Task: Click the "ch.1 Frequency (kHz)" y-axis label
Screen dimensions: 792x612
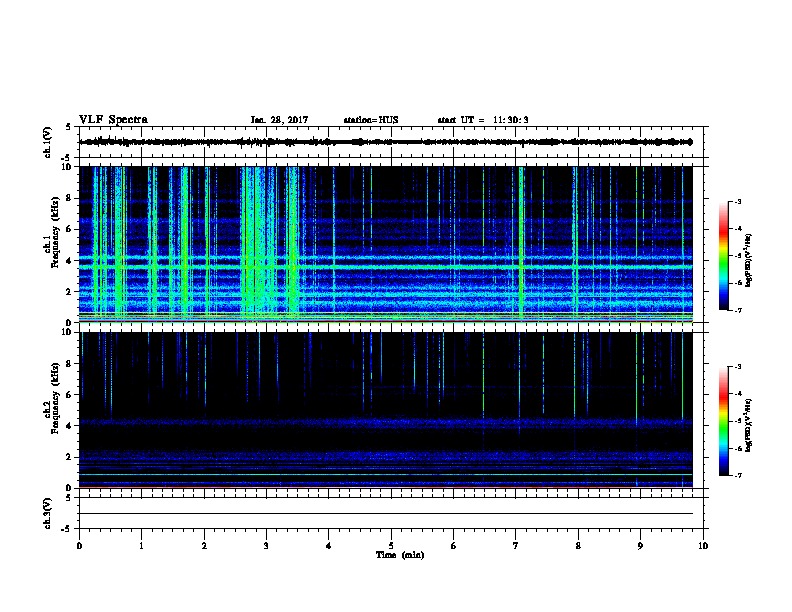Action: click(52, 232)
